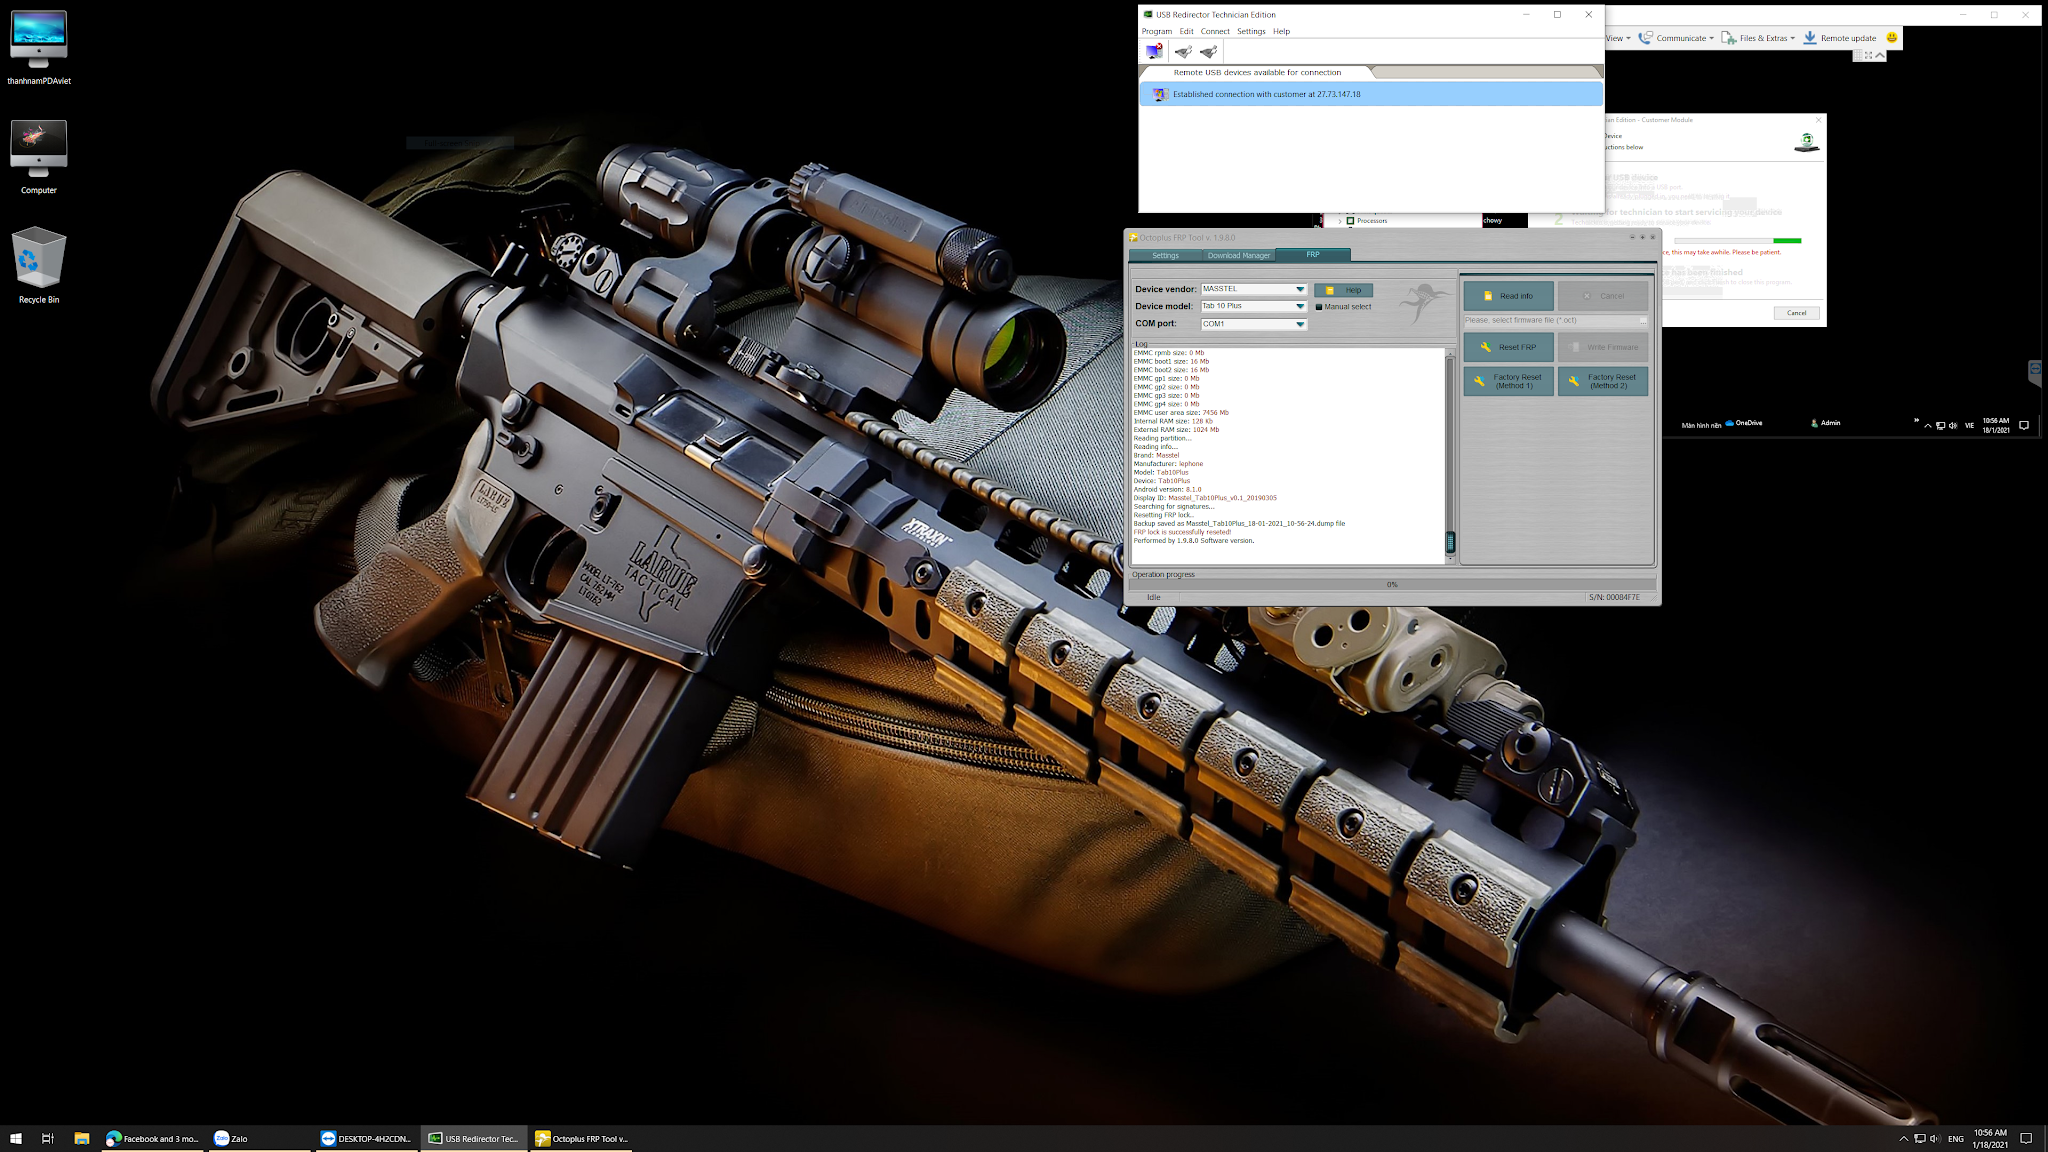Toggle the Manual select checkbox
The image size is (2048, 1152).
1319,307
